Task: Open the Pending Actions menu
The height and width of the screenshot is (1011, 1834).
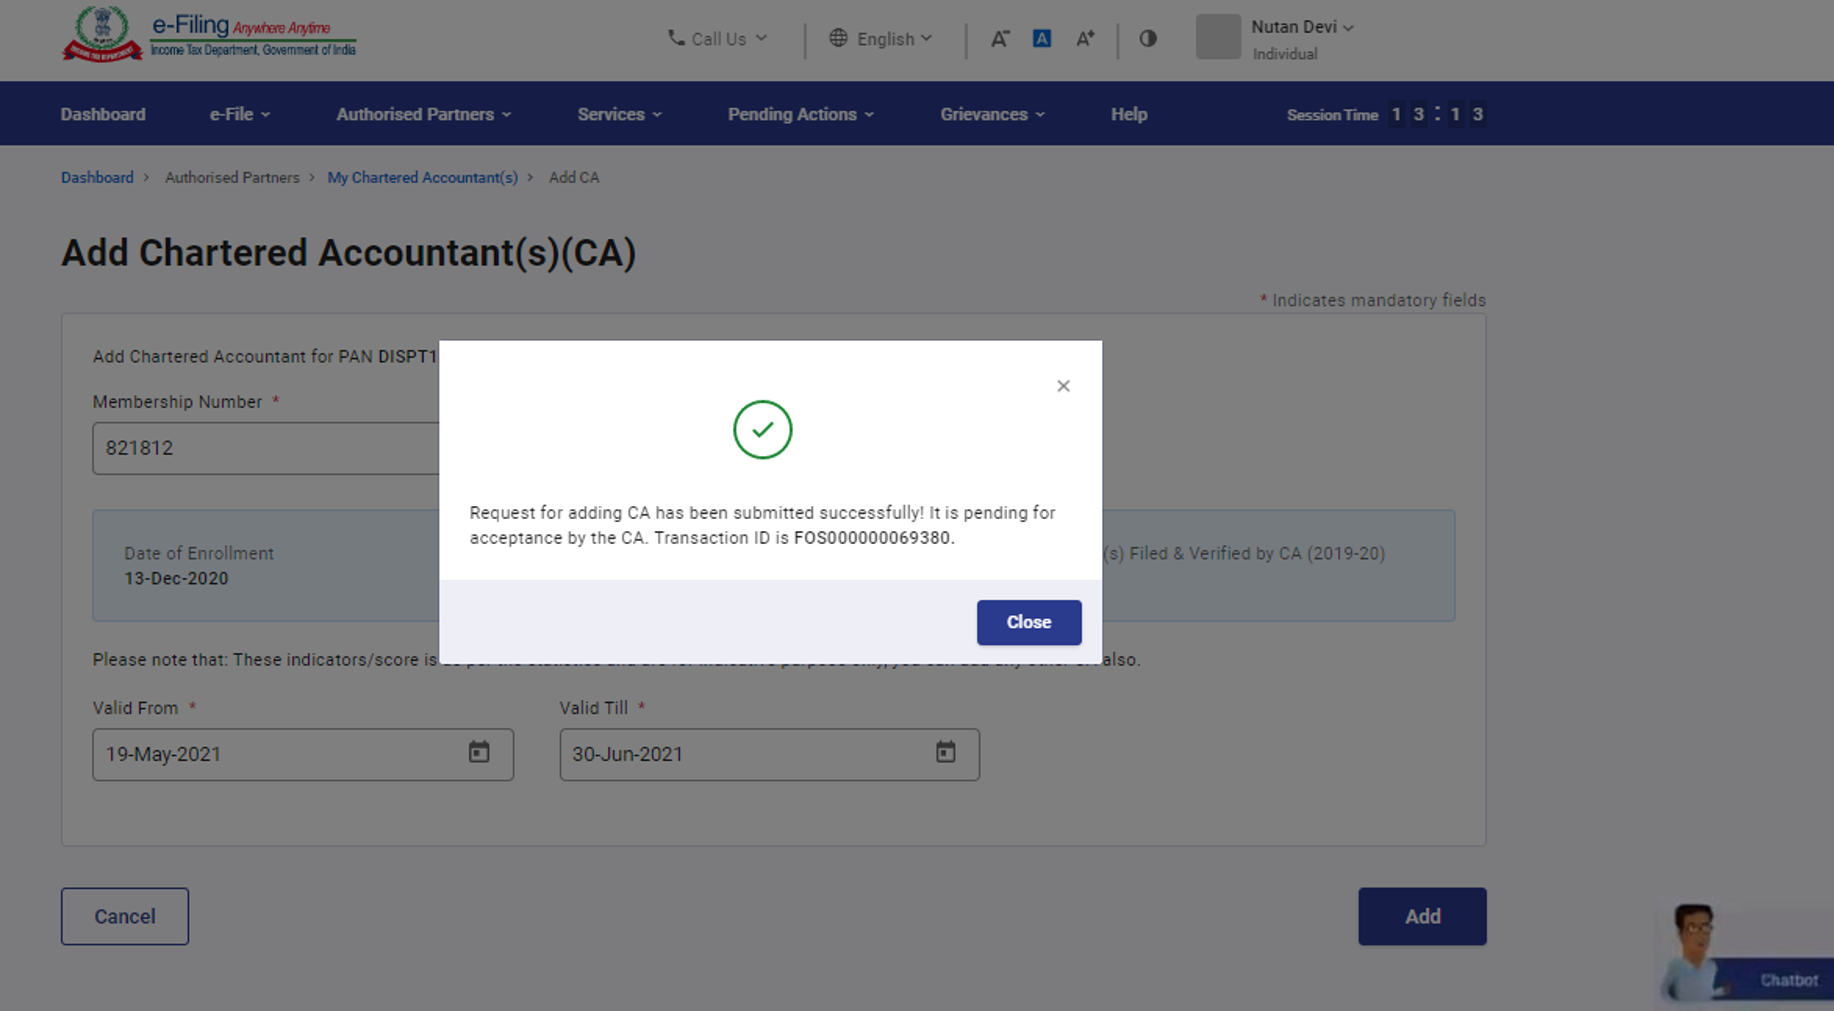Action: (x=800, y=114)
